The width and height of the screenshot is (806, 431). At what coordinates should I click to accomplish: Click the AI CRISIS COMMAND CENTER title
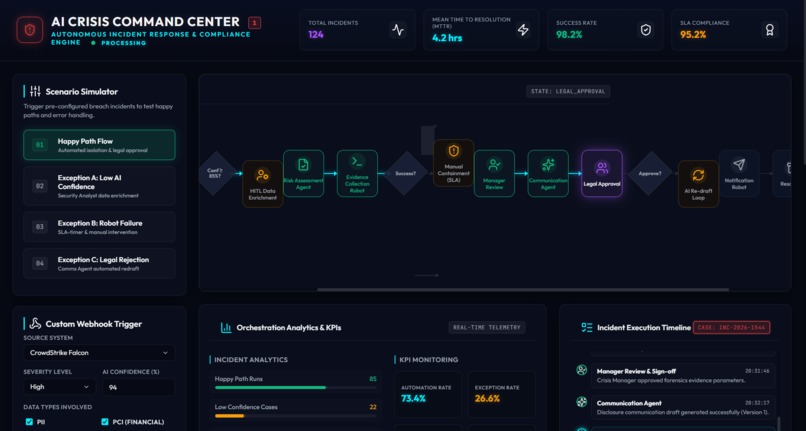click(145, 22)
